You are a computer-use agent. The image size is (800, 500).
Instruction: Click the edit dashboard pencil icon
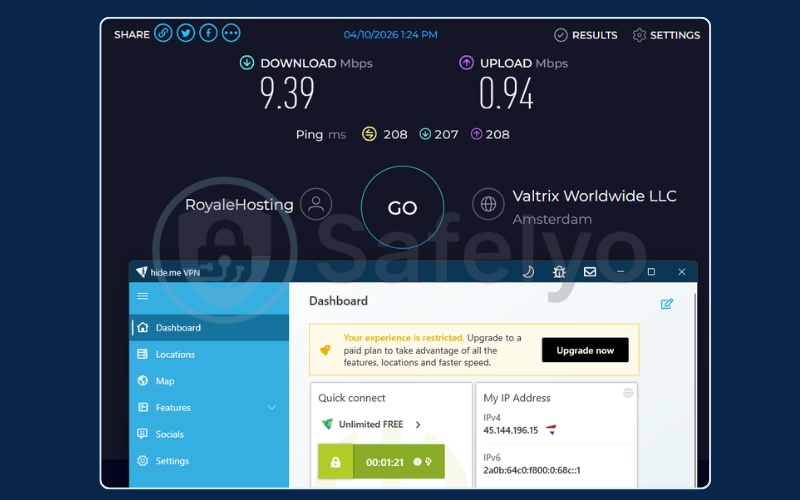click(x=666, y=304)
